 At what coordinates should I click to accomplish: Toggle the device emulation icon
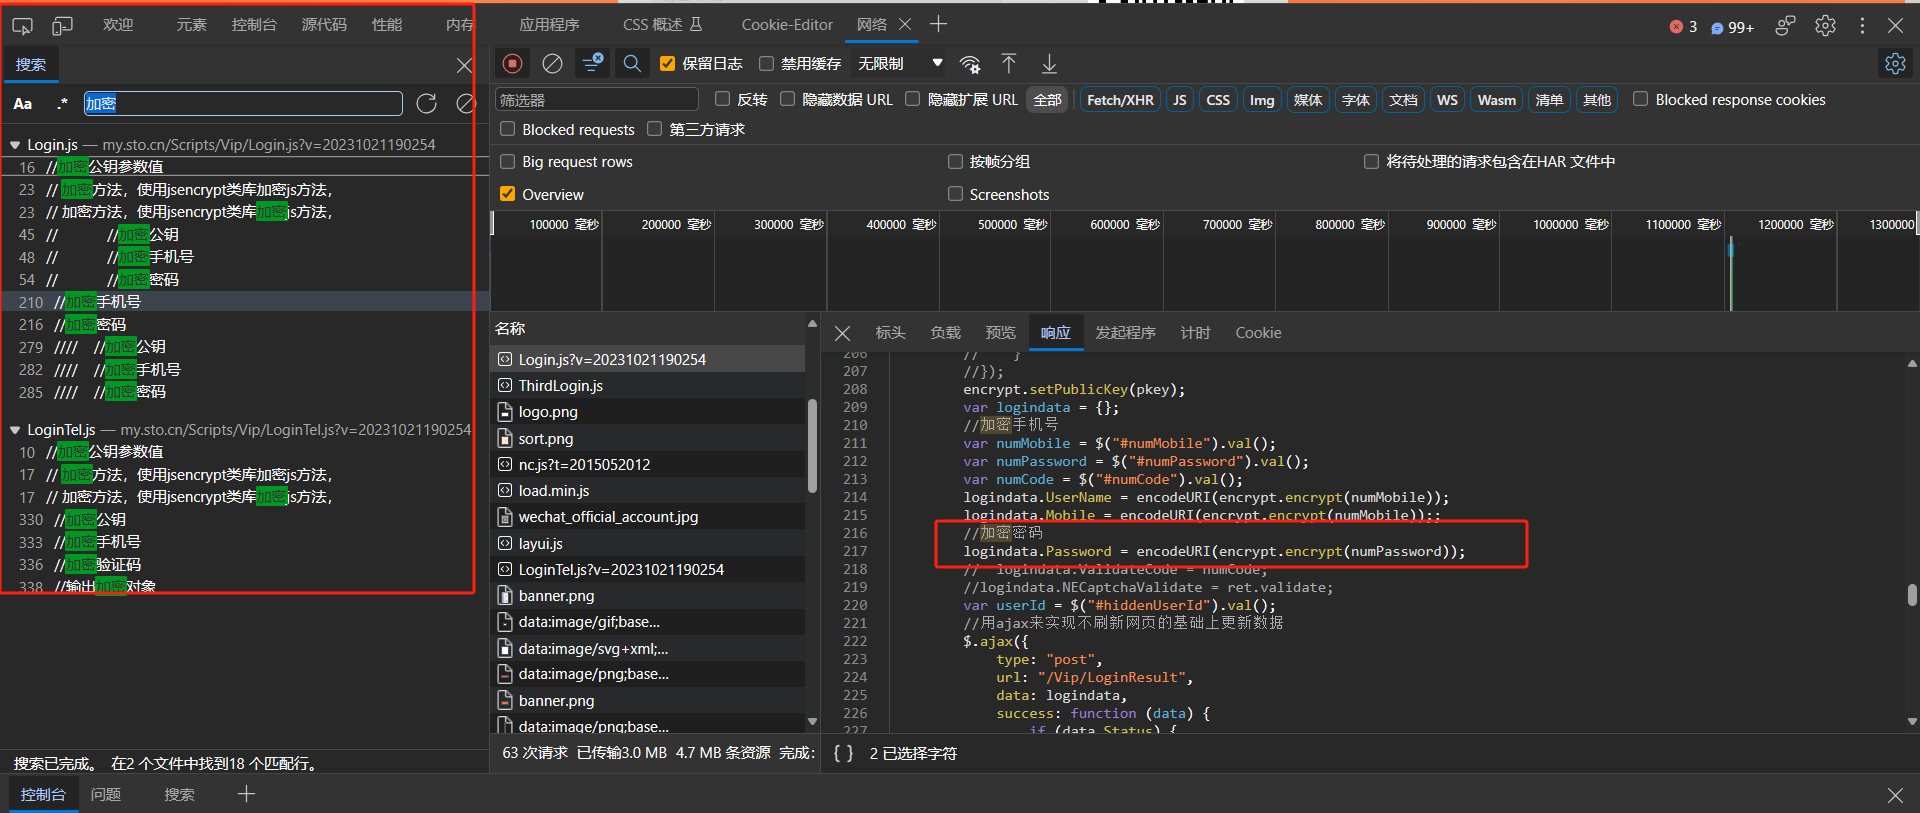62,25
